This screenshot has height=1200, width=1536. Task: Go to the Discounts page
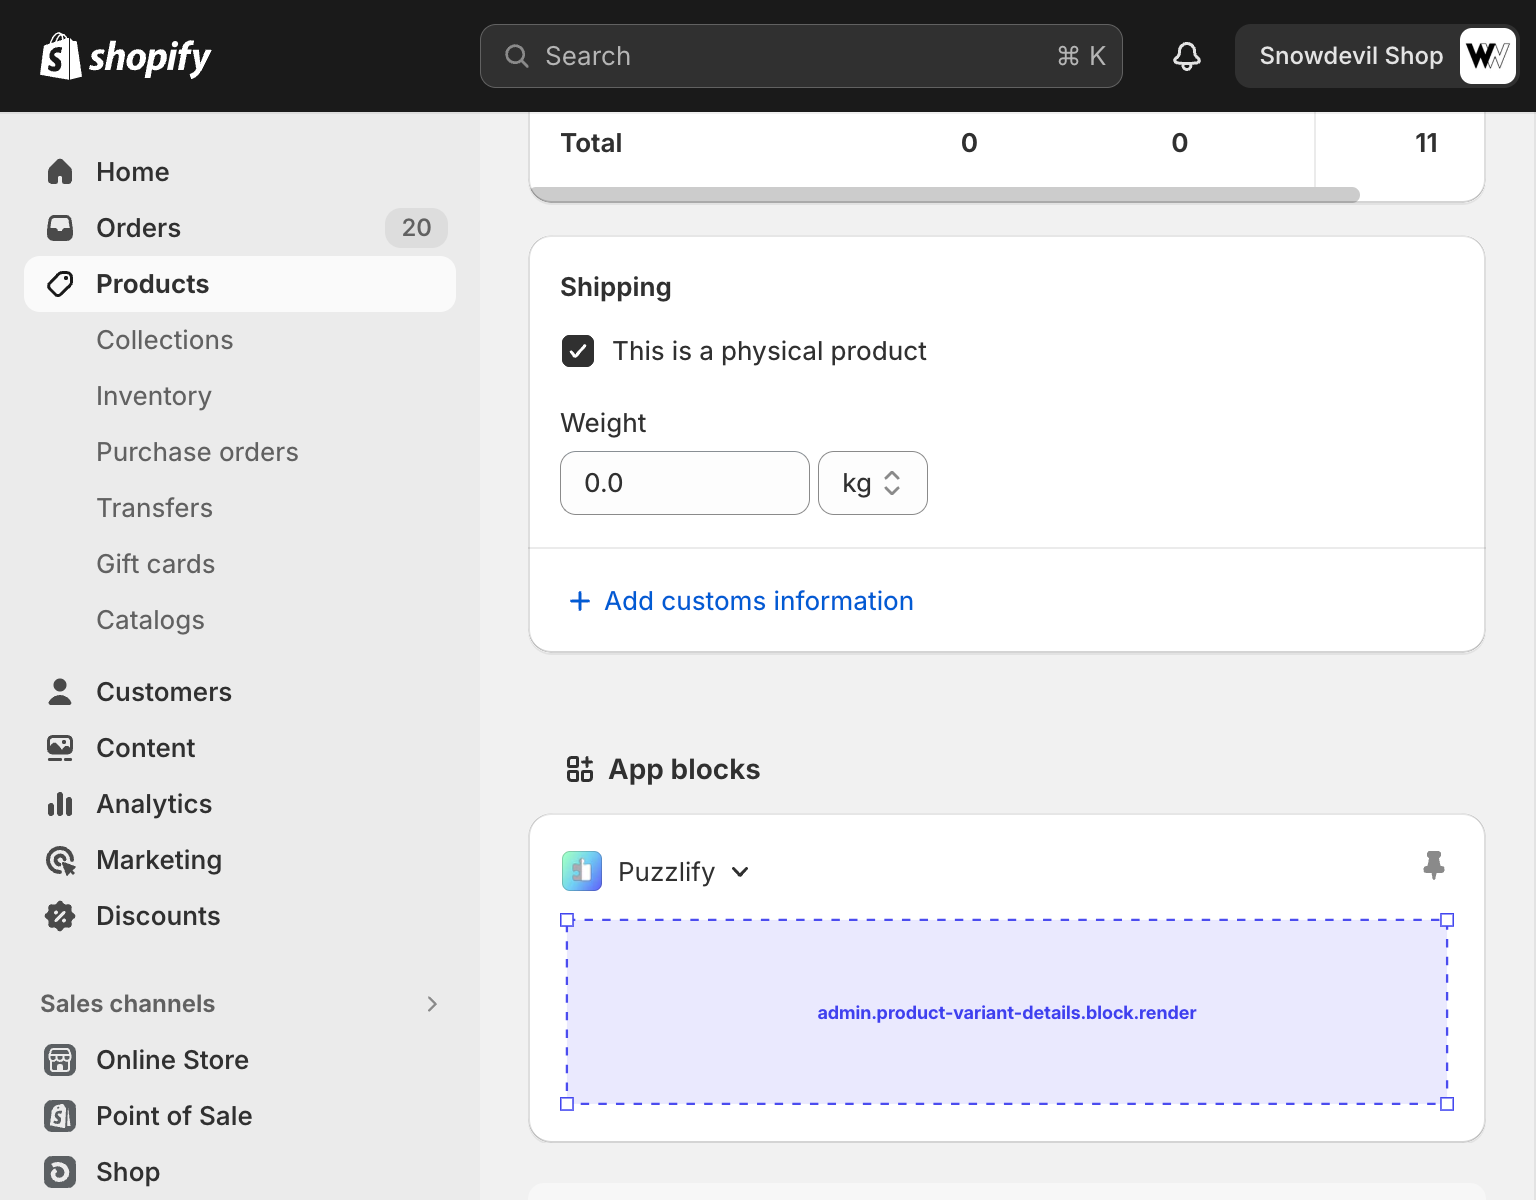tap(157, 916)
